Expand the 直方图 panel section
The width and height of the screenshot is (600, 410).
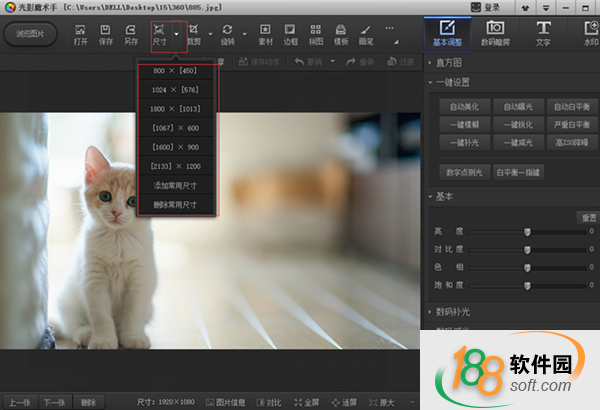point(430,62)
